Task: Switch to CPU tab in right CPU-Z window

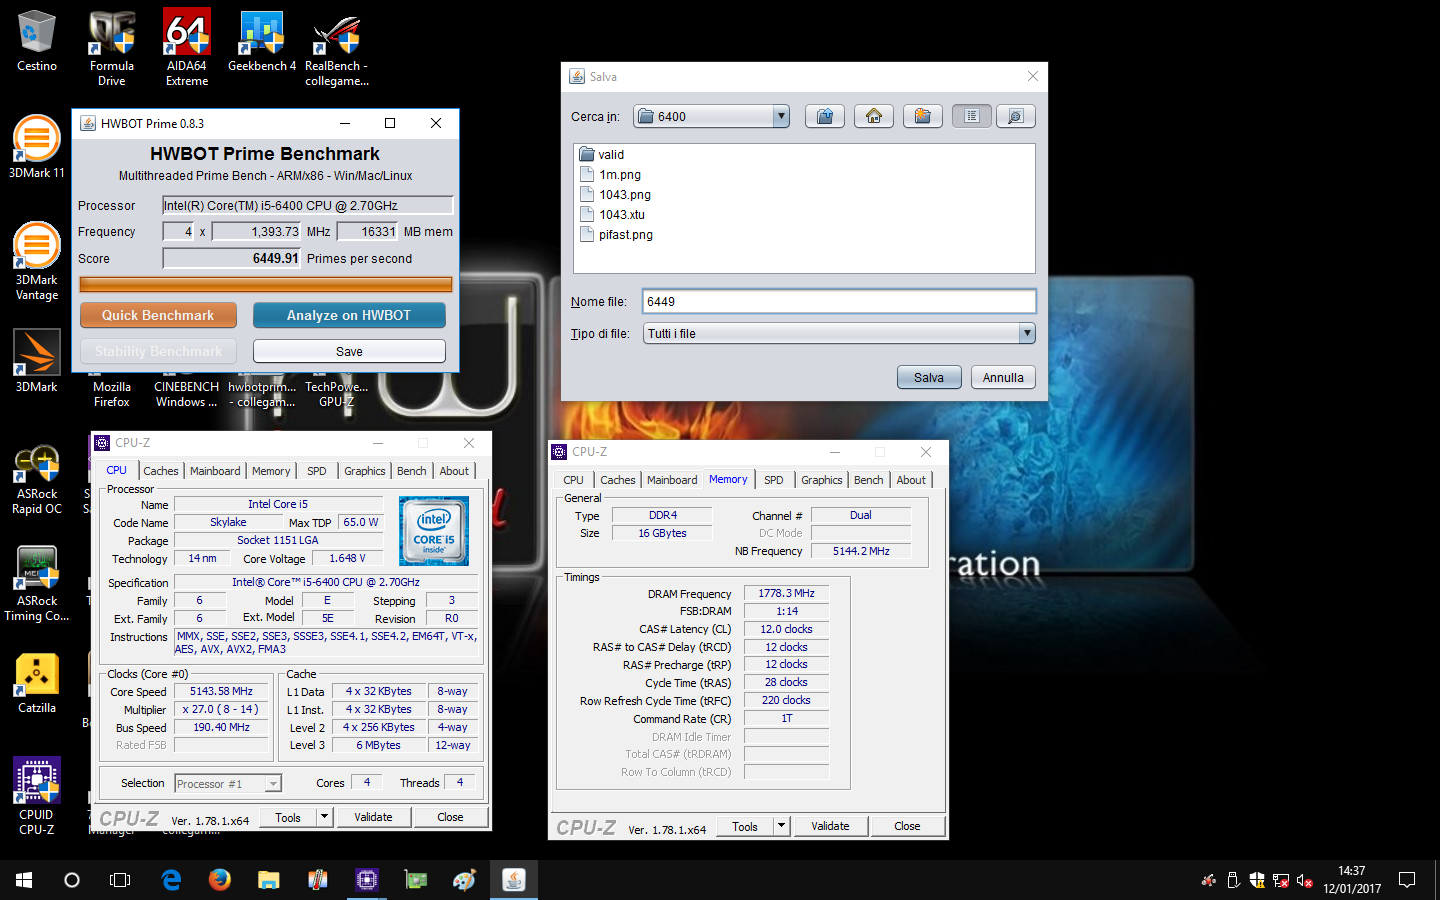Action: (x=573, y=480)
